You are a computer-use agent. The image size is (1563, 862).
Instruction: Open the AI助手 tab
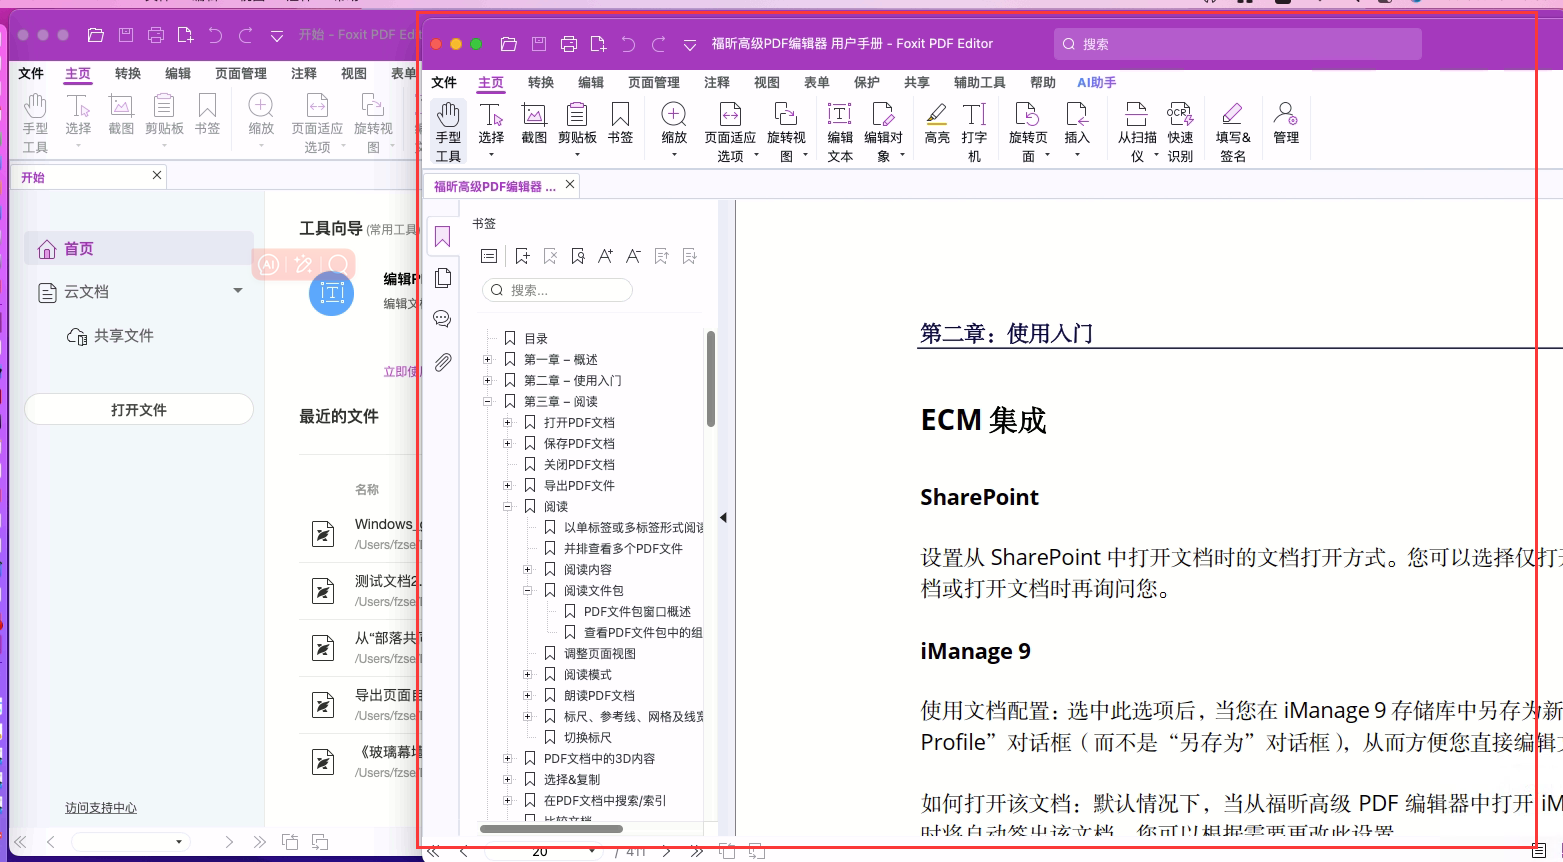coord(1097,82)
